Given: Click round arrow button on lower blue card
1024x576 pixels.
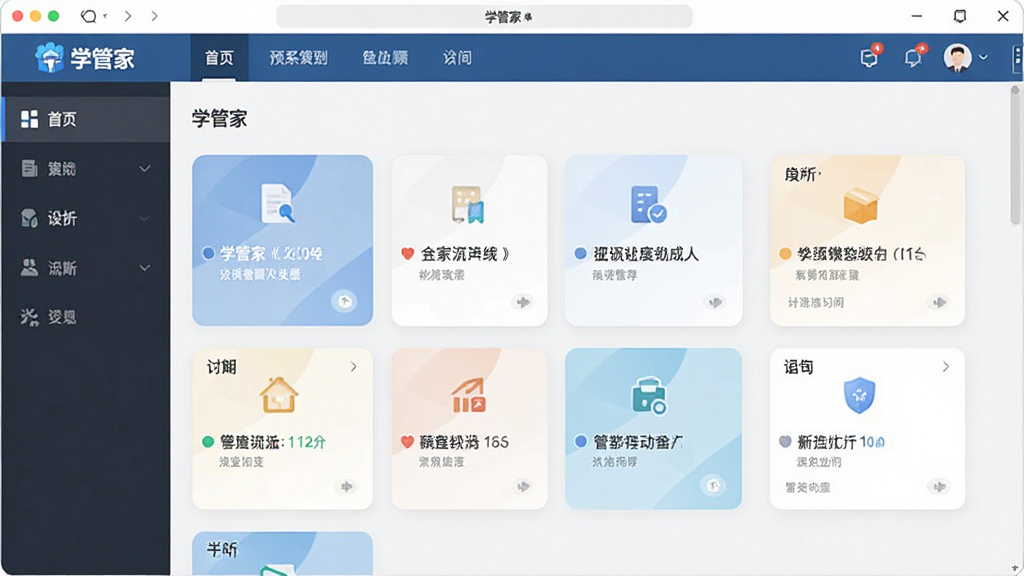Looking at the screenshot, I should [x=713, y=485].
